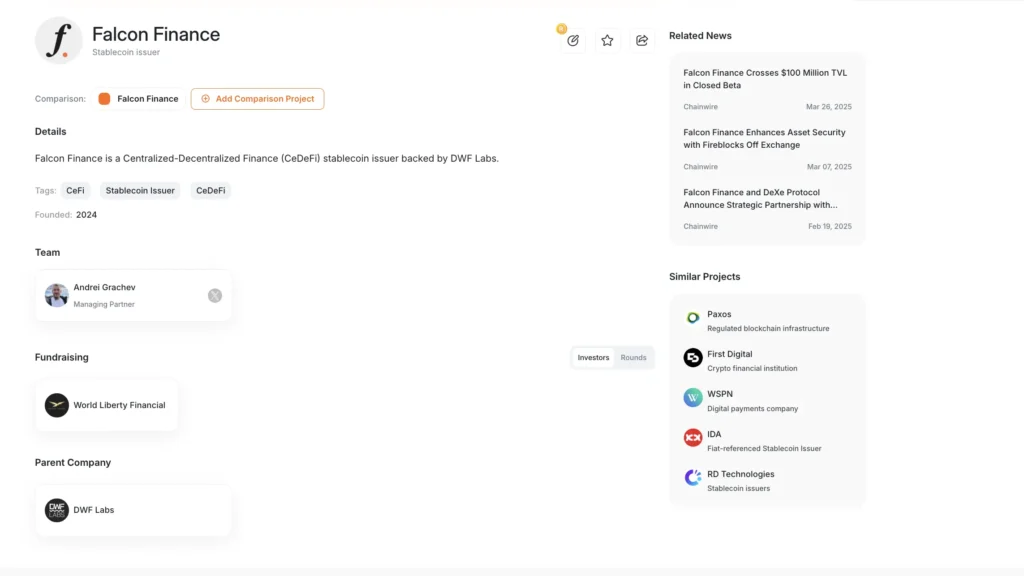Select the Falcon Finance comparison chip
1024x576 pixels.
[138, 99]
